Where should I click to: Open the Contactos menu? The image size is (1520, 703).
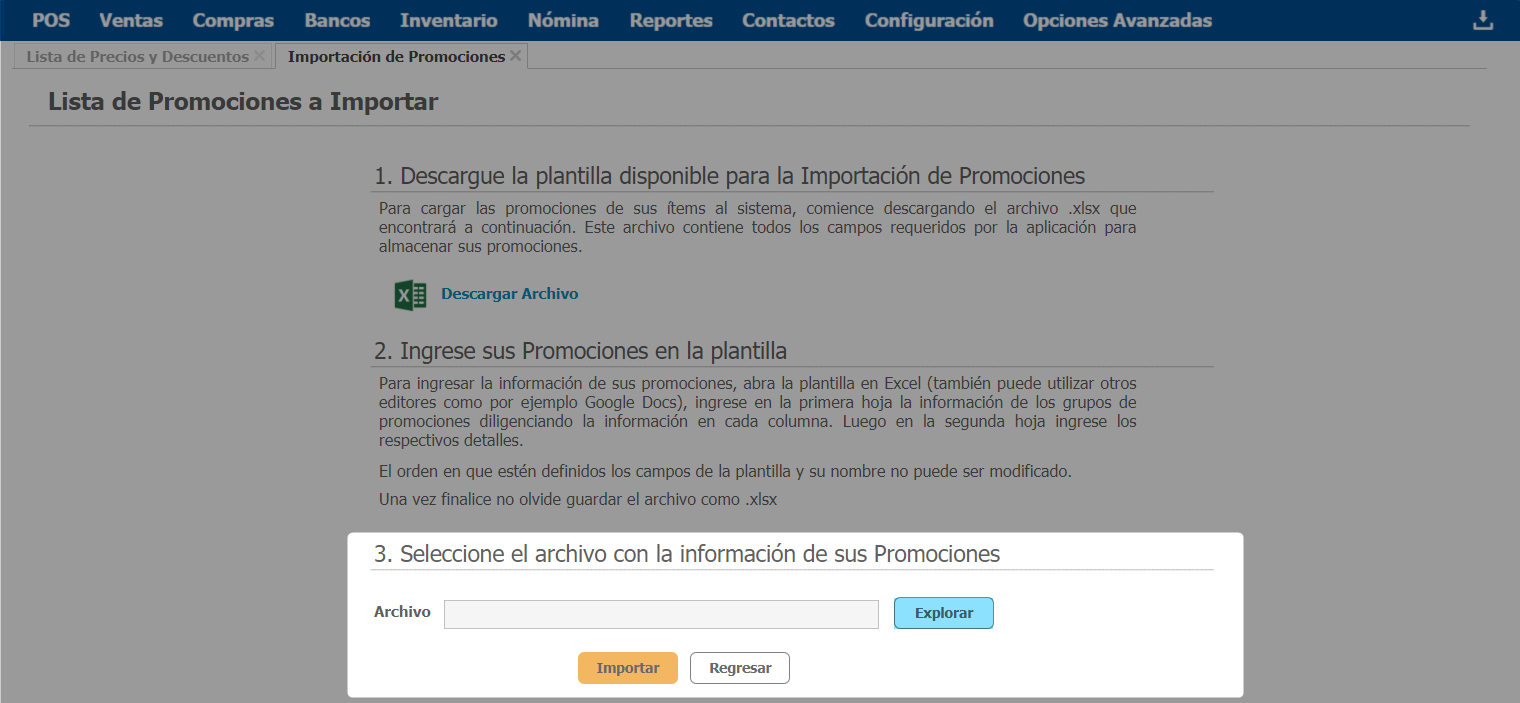pos(788,21)
